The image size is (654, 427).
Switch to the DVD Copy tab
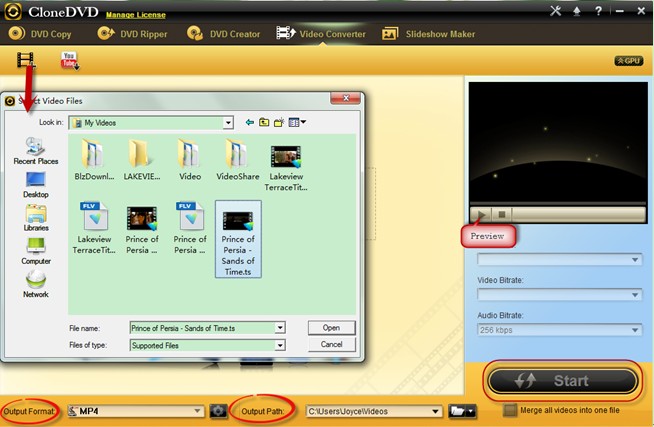(x=40, y=34)
